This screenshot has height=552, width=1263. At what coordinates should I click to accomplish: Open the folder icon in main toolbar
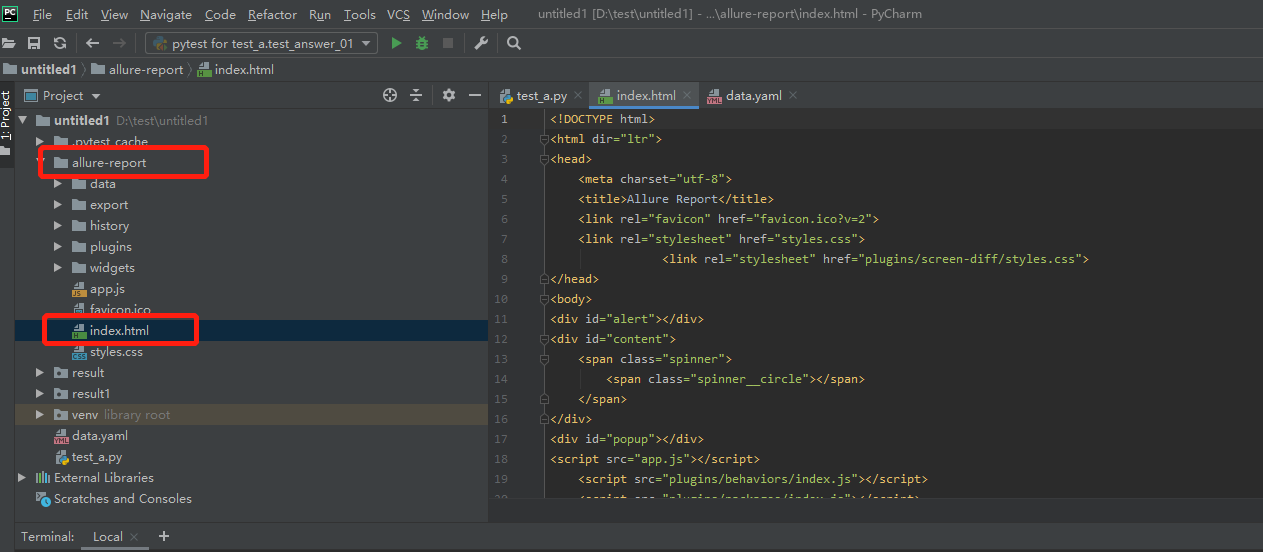click(9, 43)
